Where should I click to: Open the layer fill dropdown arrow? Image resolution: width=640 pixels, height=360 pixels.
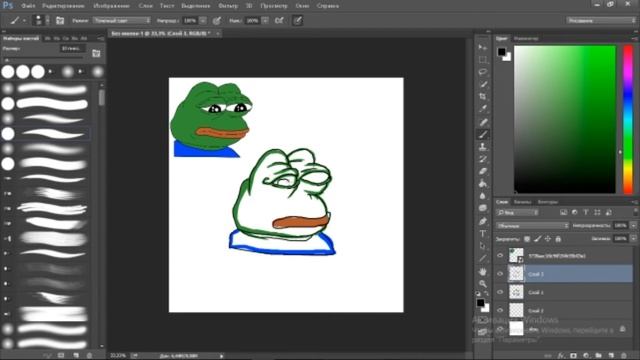[x=633, y=238]
